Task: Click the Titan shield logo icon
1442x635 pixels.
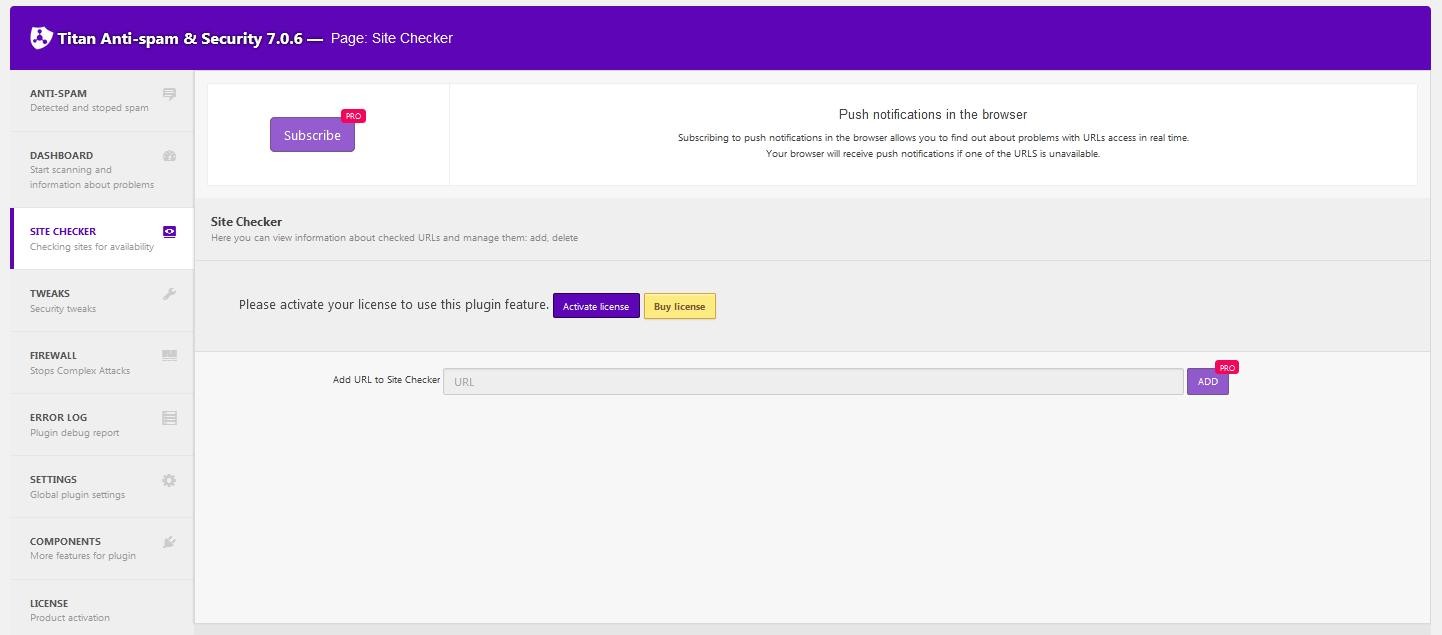Action: click(41, 38)
